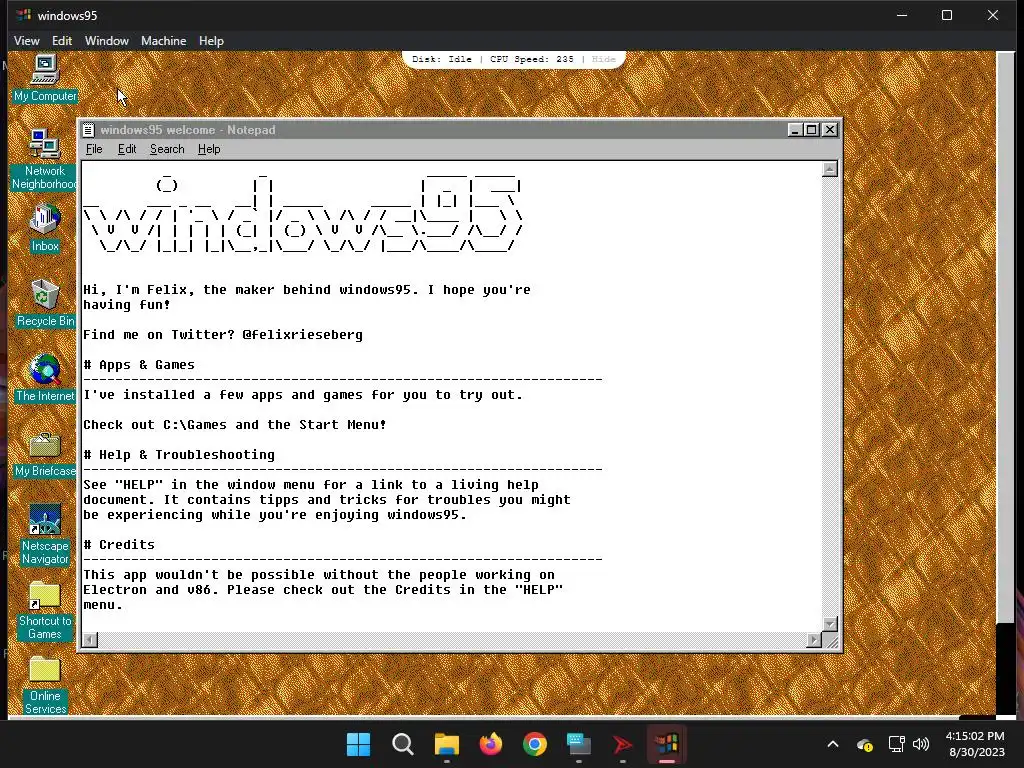Open Notepad's Help menu
Screen dimensions: 1024x768
click(x=209, y=149)
